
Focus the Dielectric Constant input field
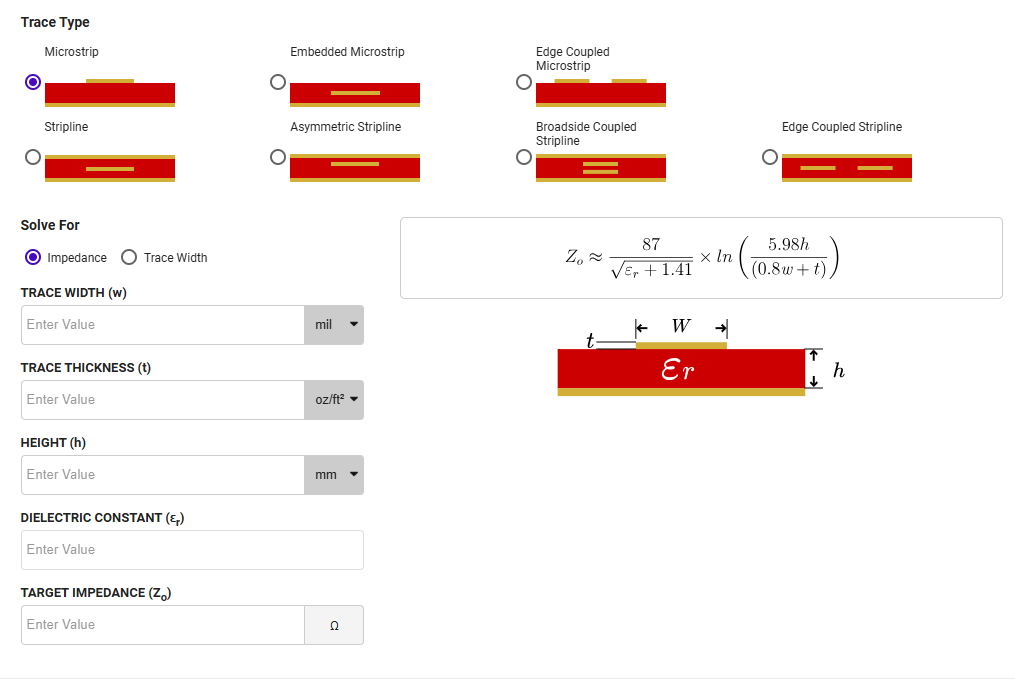pos(192,550)
